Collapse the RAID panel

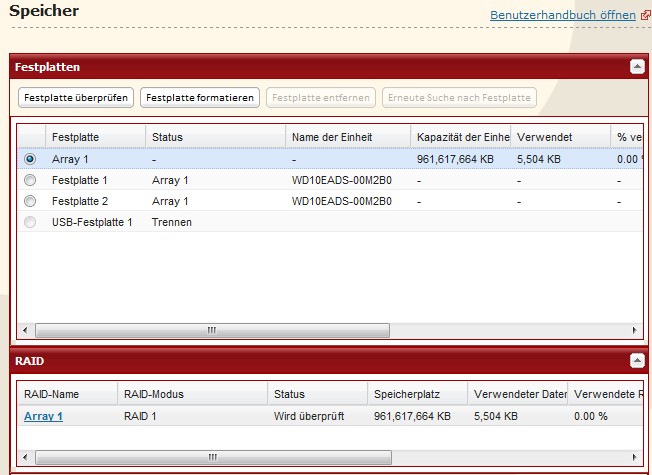(x=637, y=360)
